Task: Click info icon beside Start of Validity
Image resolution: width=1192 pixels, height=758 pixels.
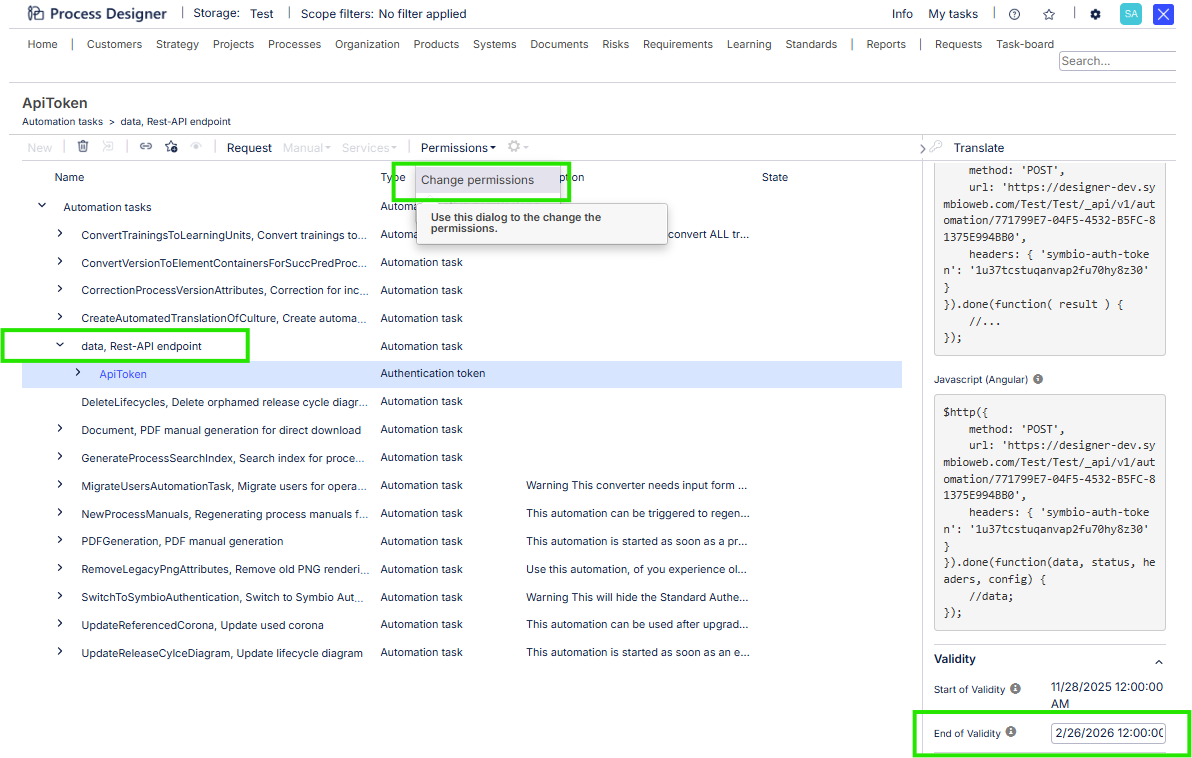Action: [x=1015, y=688]
